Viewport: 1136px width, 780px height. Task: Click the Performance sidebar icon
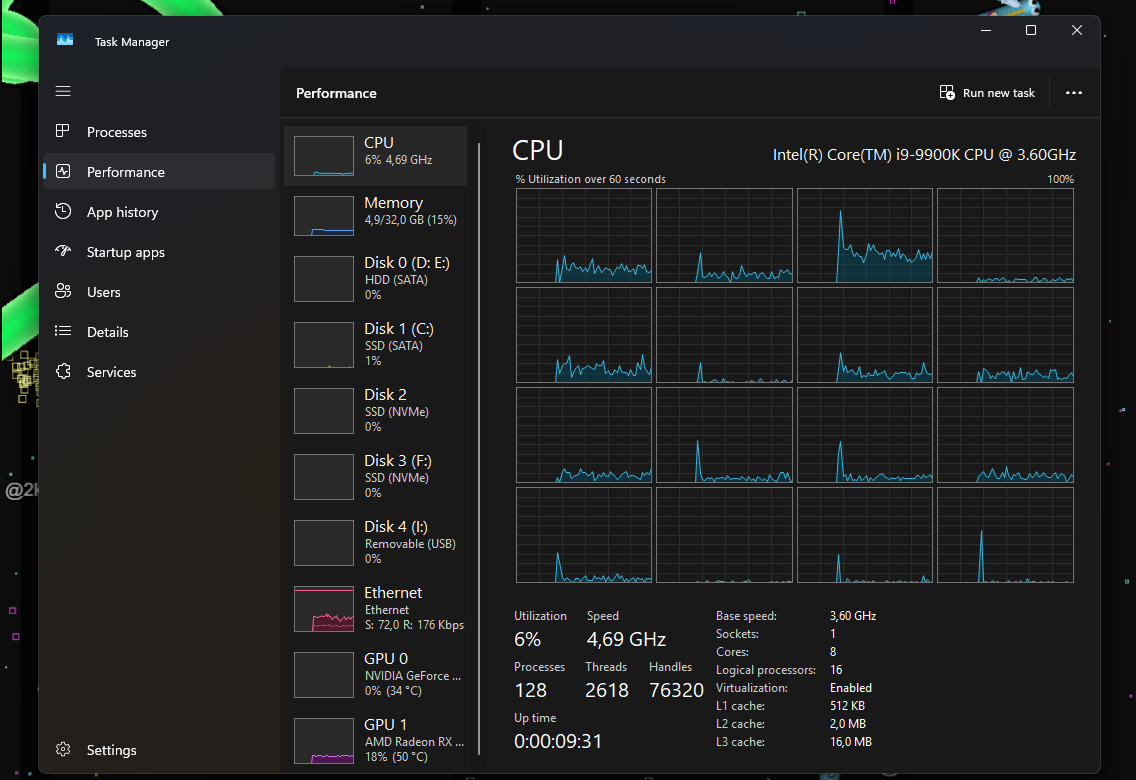click(63, 172)
